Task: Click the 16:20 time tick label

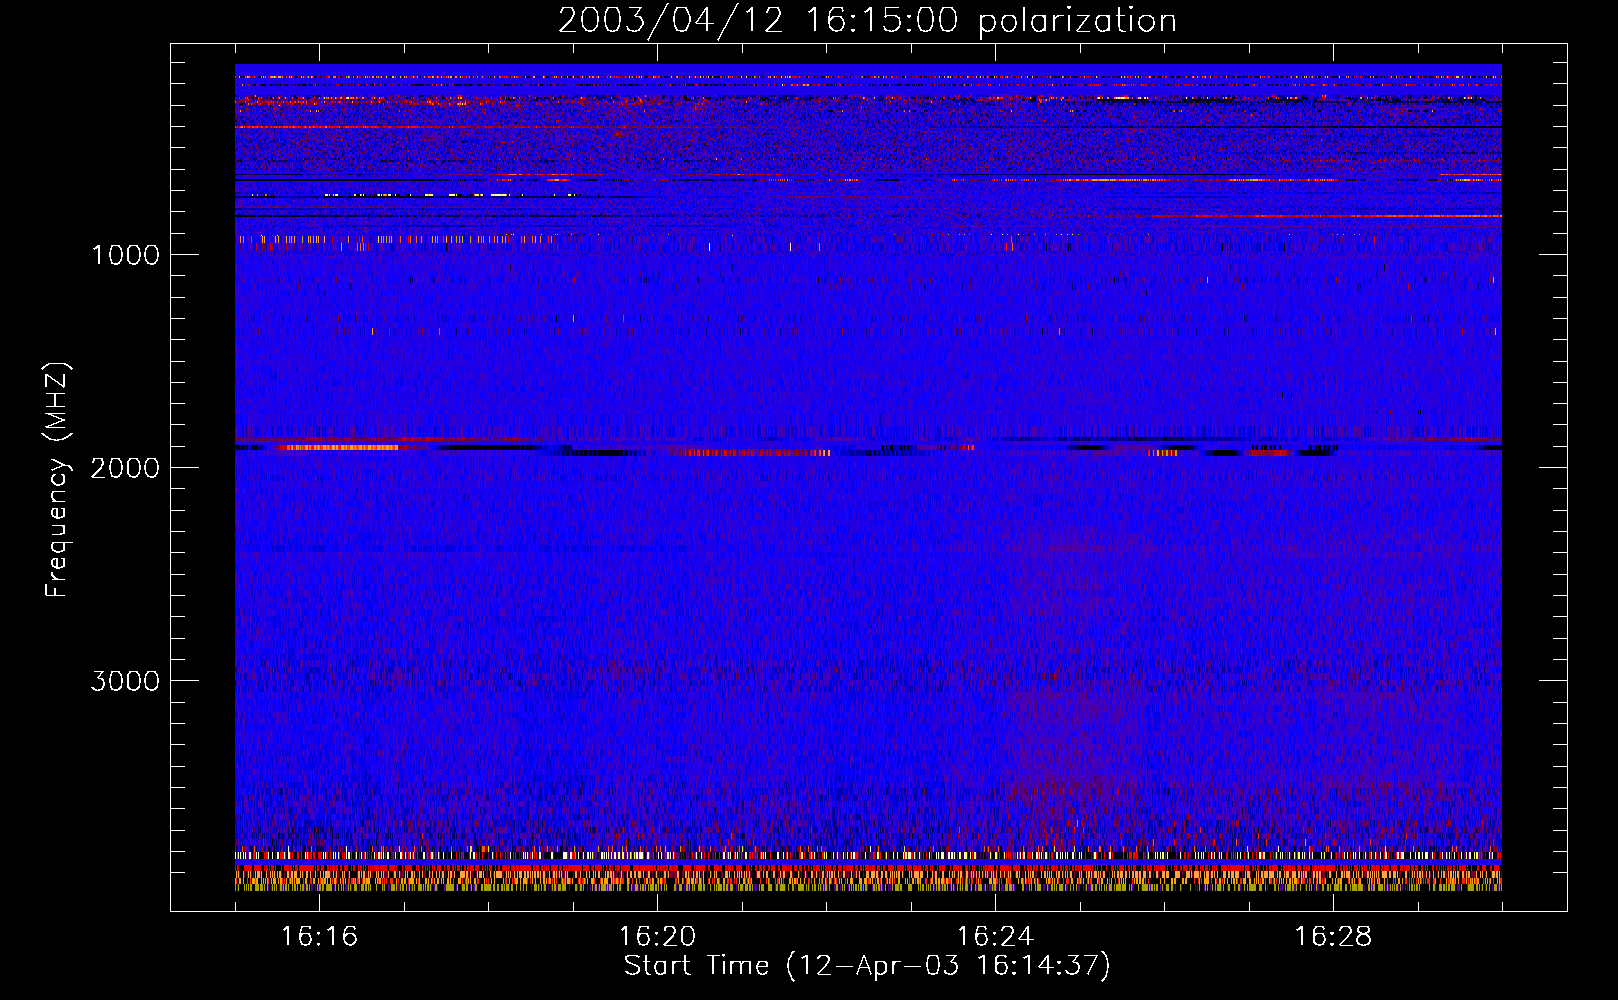Action: click(x=657, y=936)
